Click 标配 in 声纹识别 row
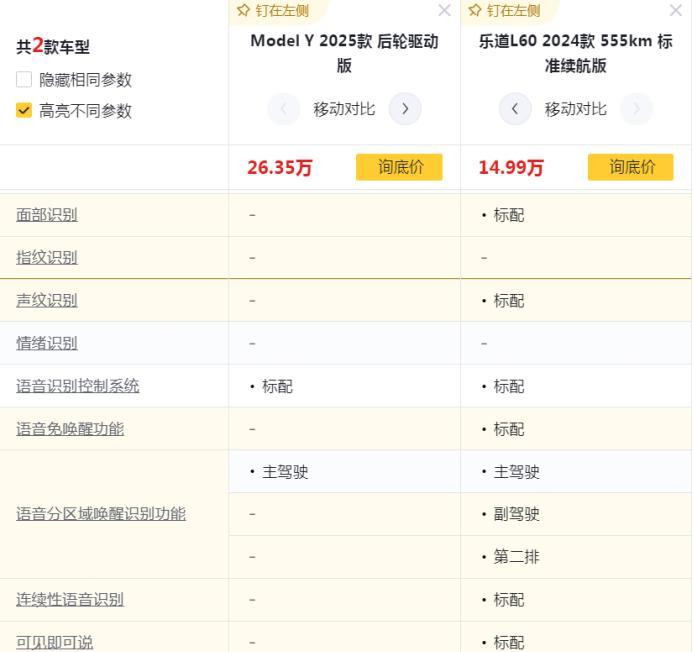 tap(509, 301)
